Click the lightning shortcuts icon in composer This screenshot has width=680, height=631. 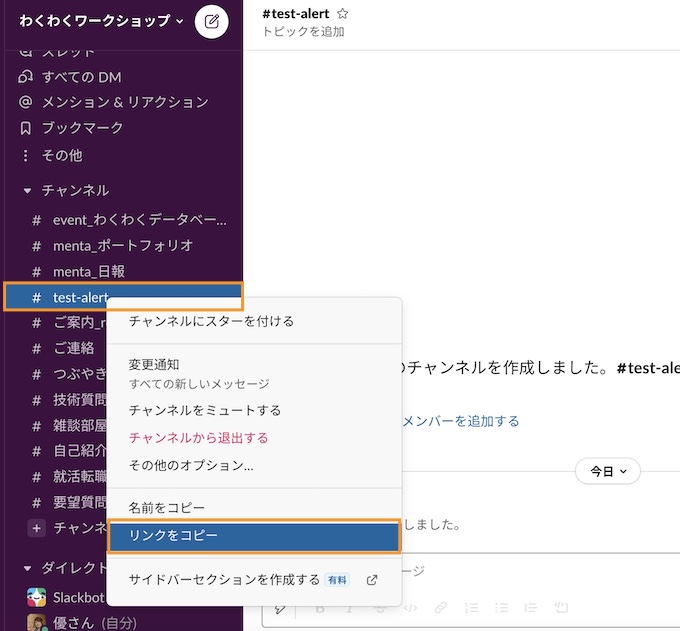click(x=280, y=608)
